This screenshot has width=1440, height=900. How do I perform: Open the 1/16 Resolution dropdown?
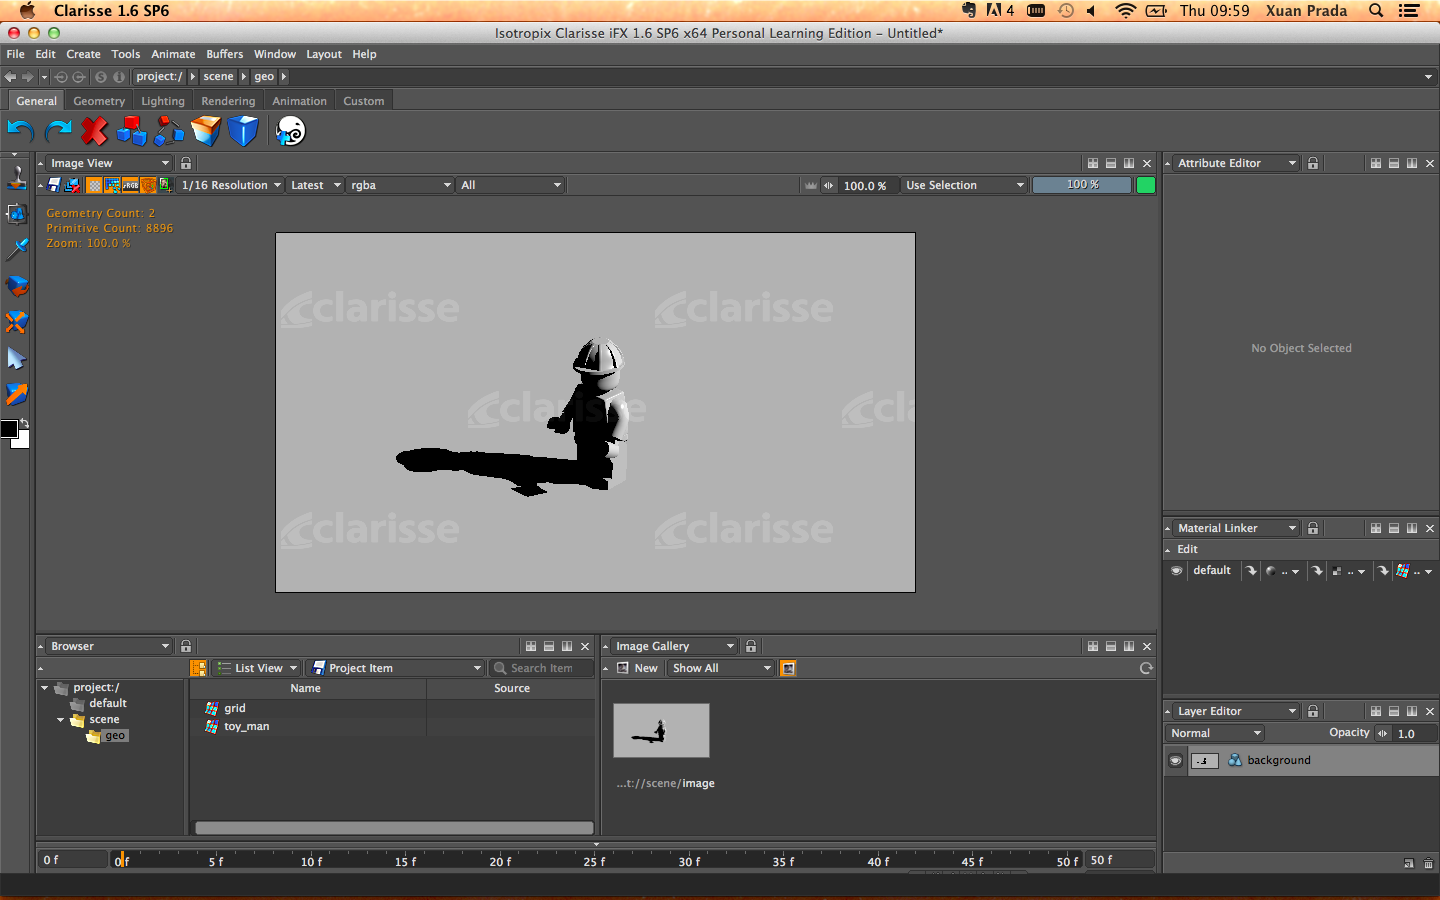coord(231,185)
